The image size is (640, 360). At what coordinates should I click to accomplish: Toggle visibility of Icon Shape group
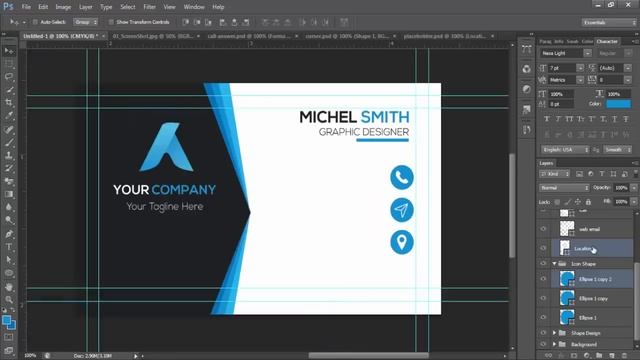click(543, 264)
